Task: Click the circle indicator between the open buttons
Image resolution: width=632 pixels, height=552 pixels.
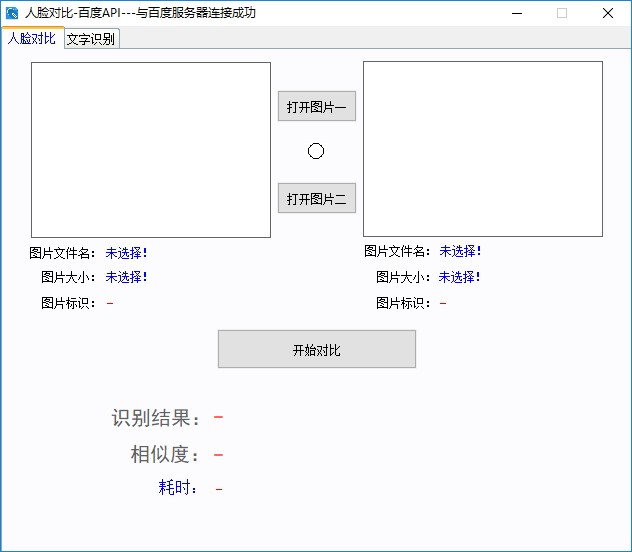Action: [316, 151]
